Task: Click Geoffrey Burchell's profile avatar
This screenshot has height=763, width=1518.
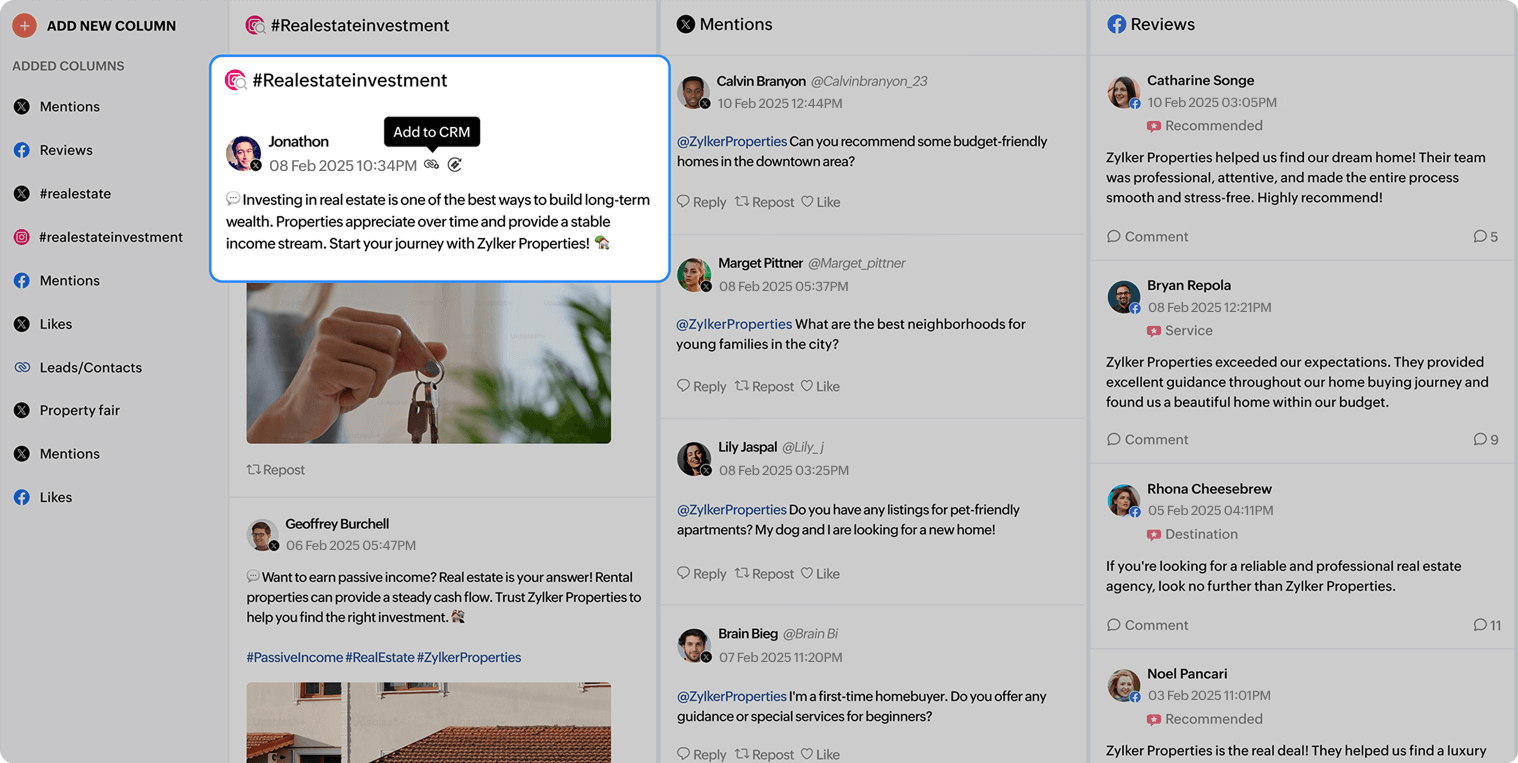Action: pos(262,534)
